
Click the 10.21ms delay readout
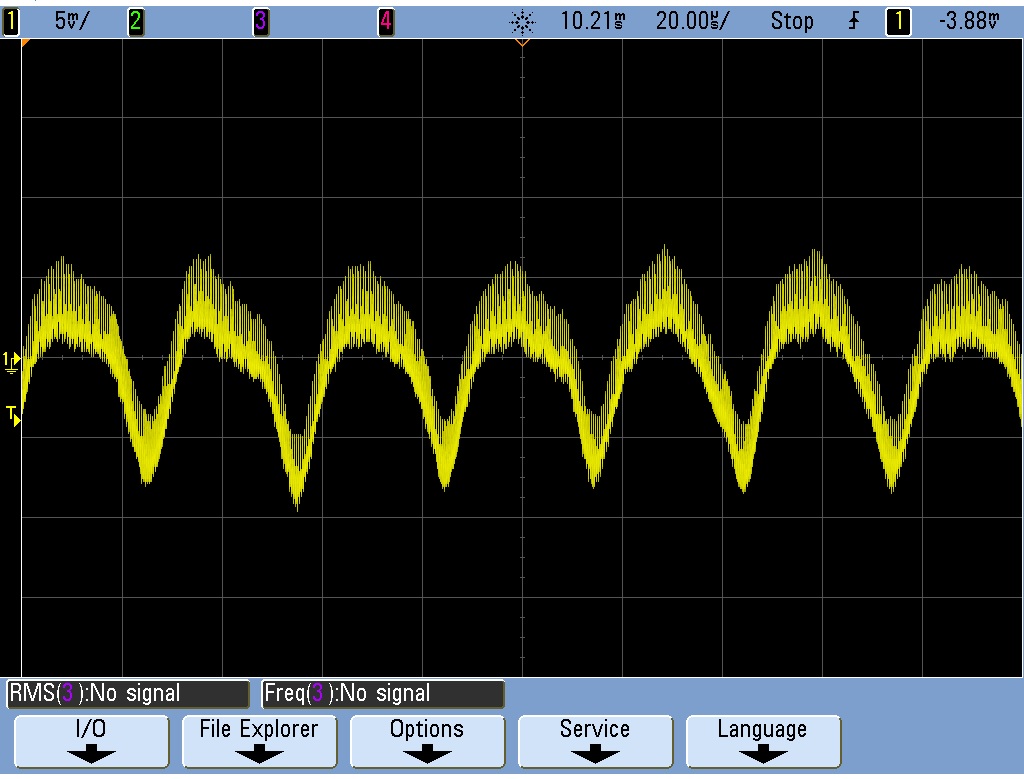tap(592, 22)
